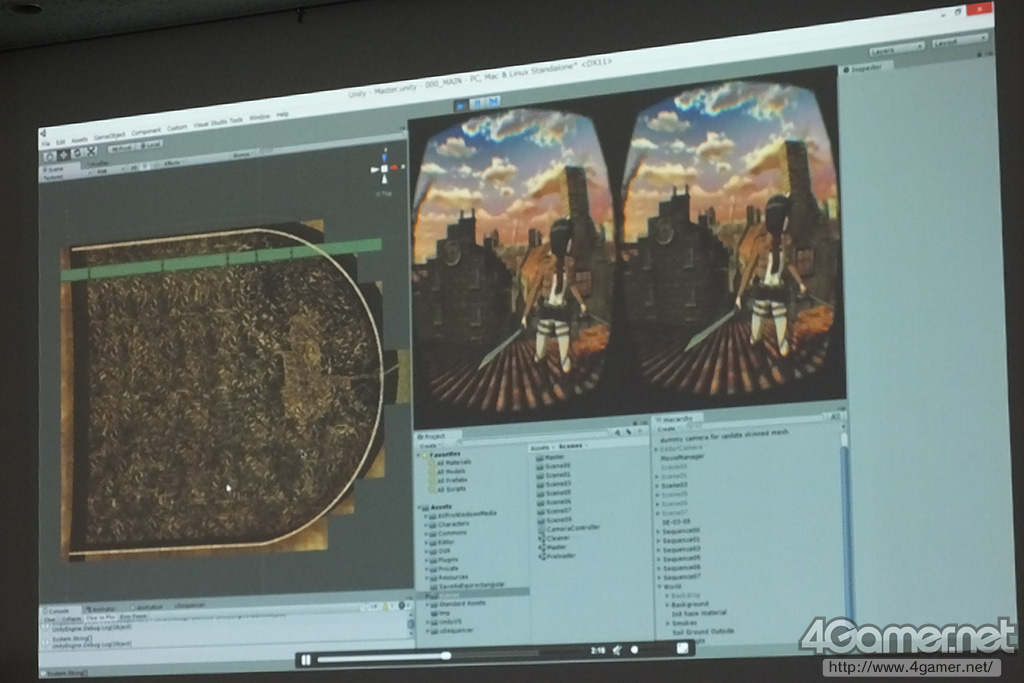1024x683 pixels.
Task: Click the Clear button in Console
Action: (50, 620)
